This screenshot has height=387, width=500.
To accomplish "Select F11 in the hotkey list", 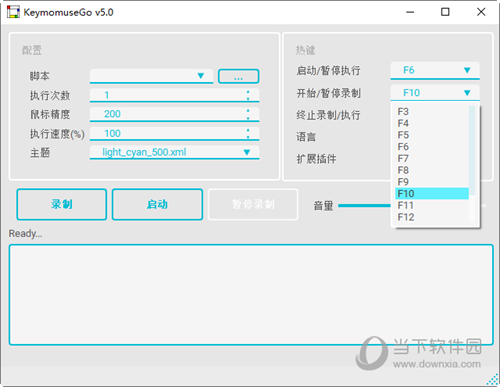I will click(x=432, y=205).
